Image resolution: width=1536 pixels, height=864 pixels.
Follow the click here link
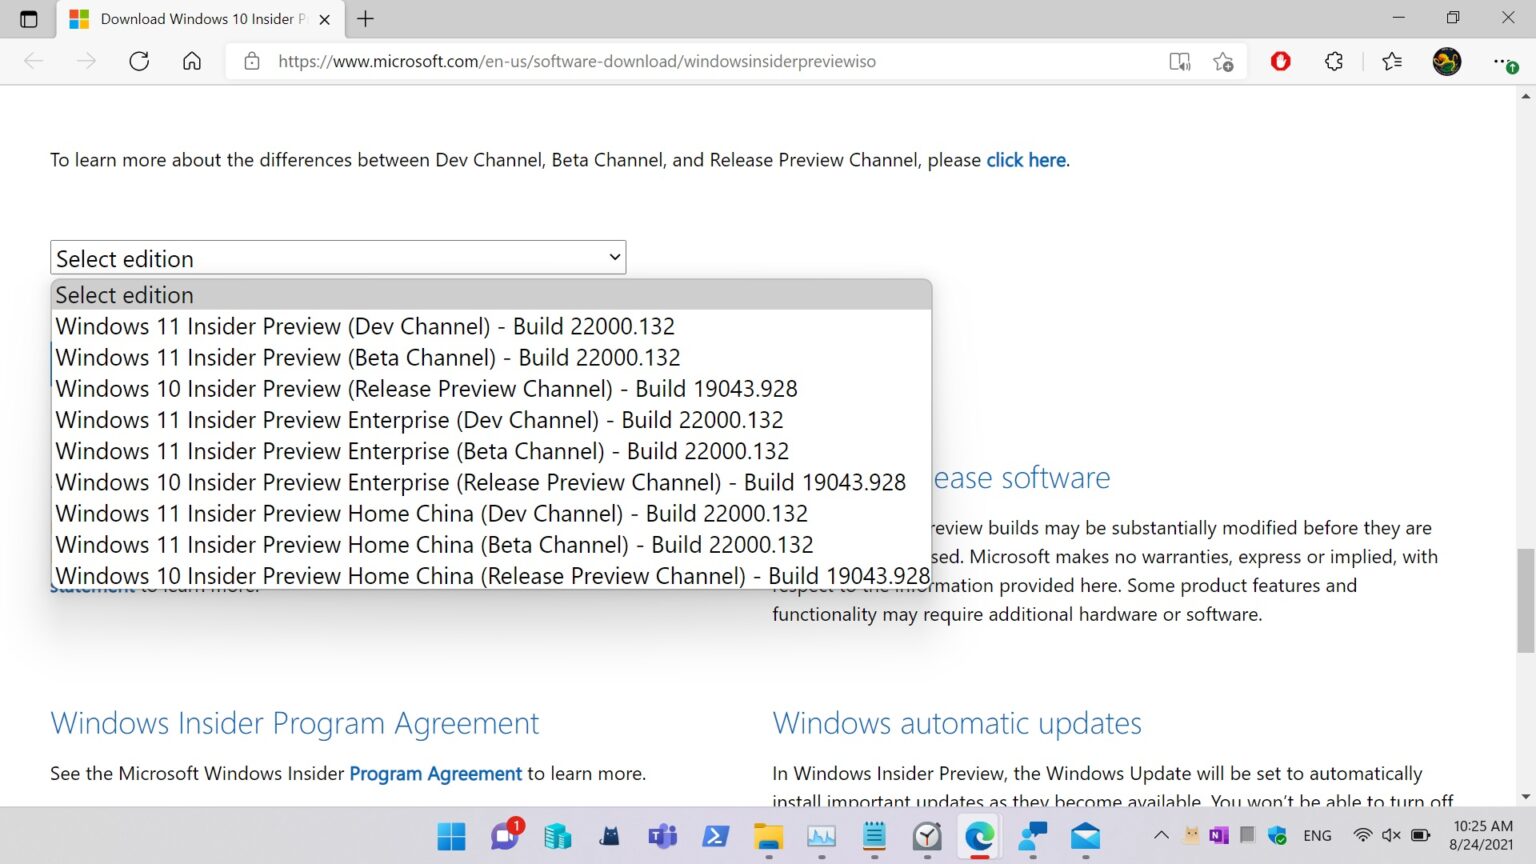click(1025, 160)
